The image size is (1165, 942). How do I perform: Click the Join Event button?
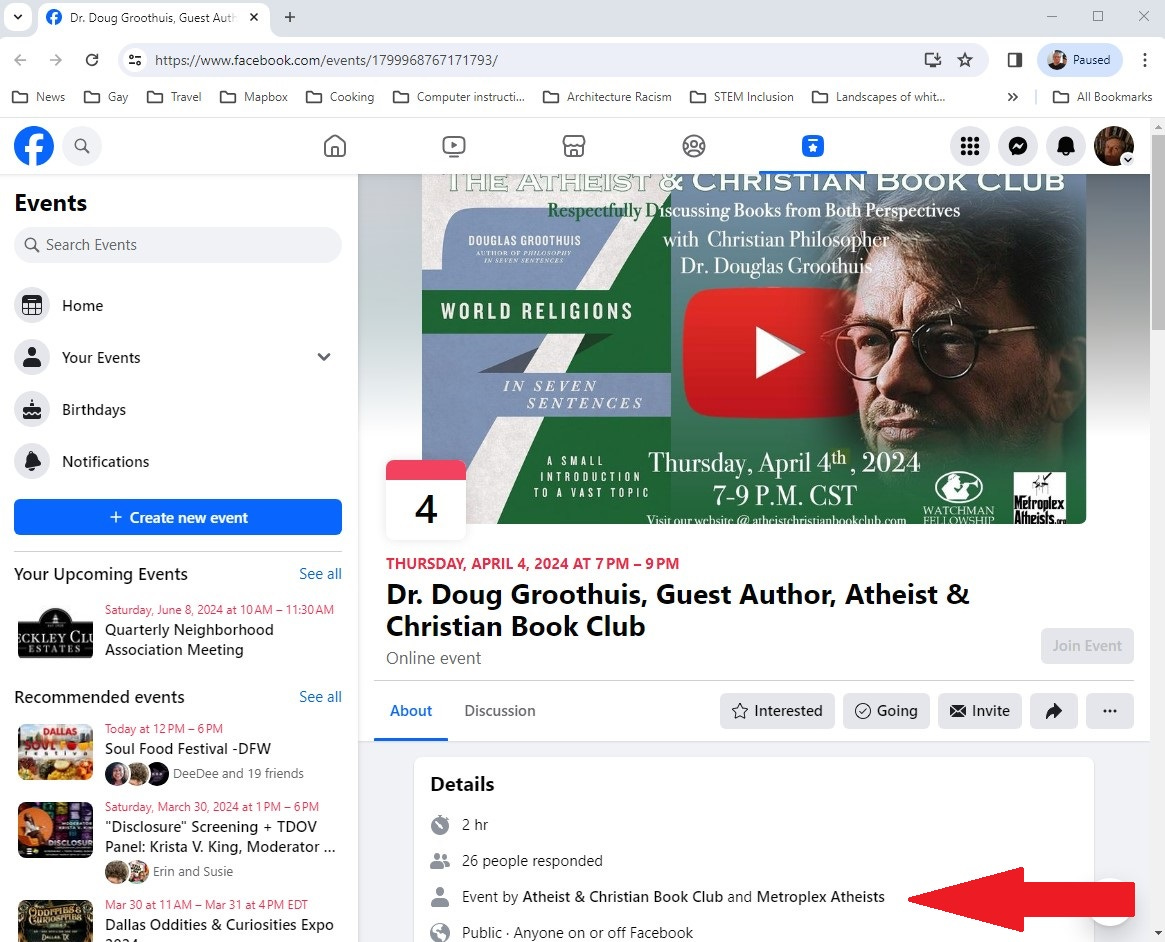point(1087,646)
